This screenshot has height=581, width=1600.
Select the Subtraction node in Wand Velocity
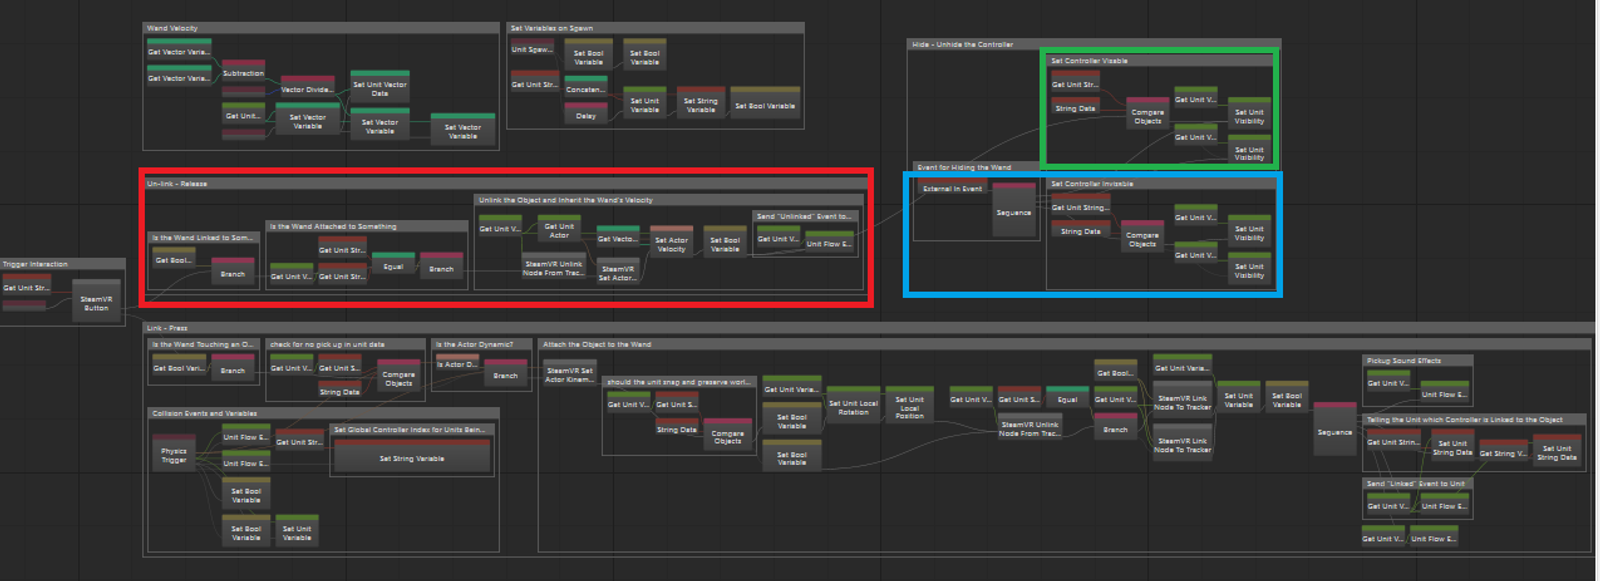tap(243, 70)
